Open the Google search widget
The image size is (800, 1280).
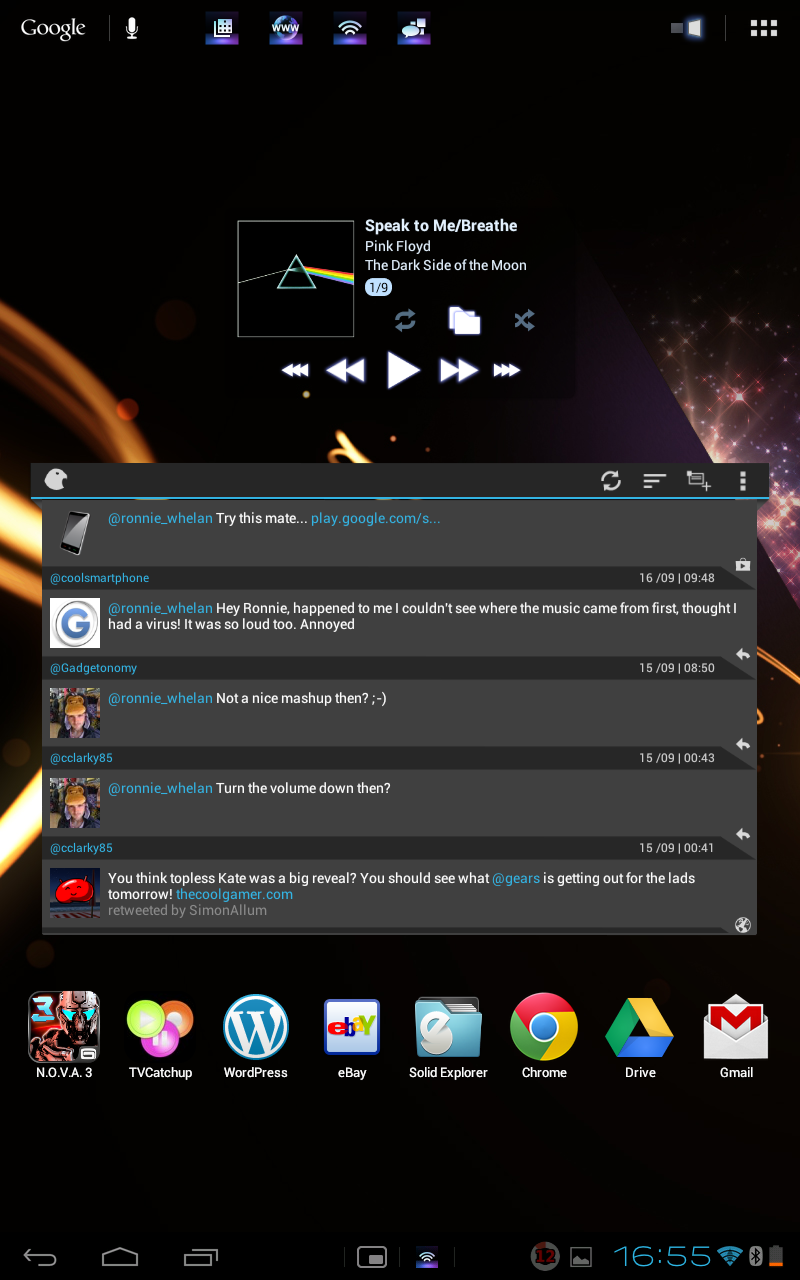53,28
